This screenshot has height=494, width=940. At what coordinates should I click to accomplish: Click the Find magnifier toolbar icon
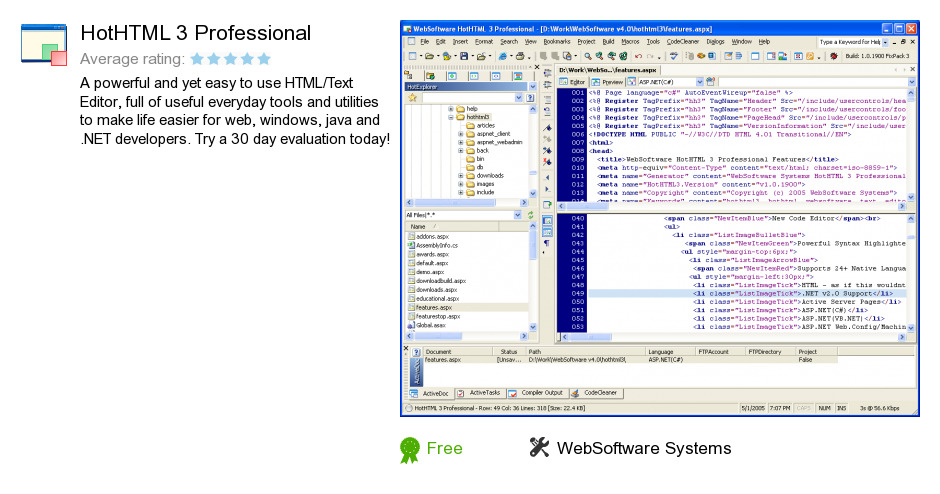point(588,56)
